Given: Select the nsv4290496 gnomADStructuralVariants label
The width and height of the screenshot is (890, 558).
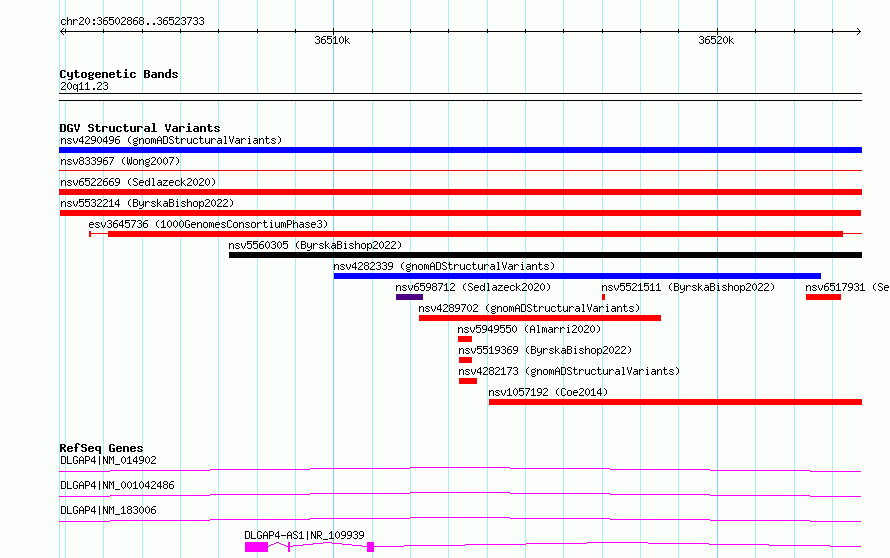Looking at the screenshot, I should click(x=171, y=140).
